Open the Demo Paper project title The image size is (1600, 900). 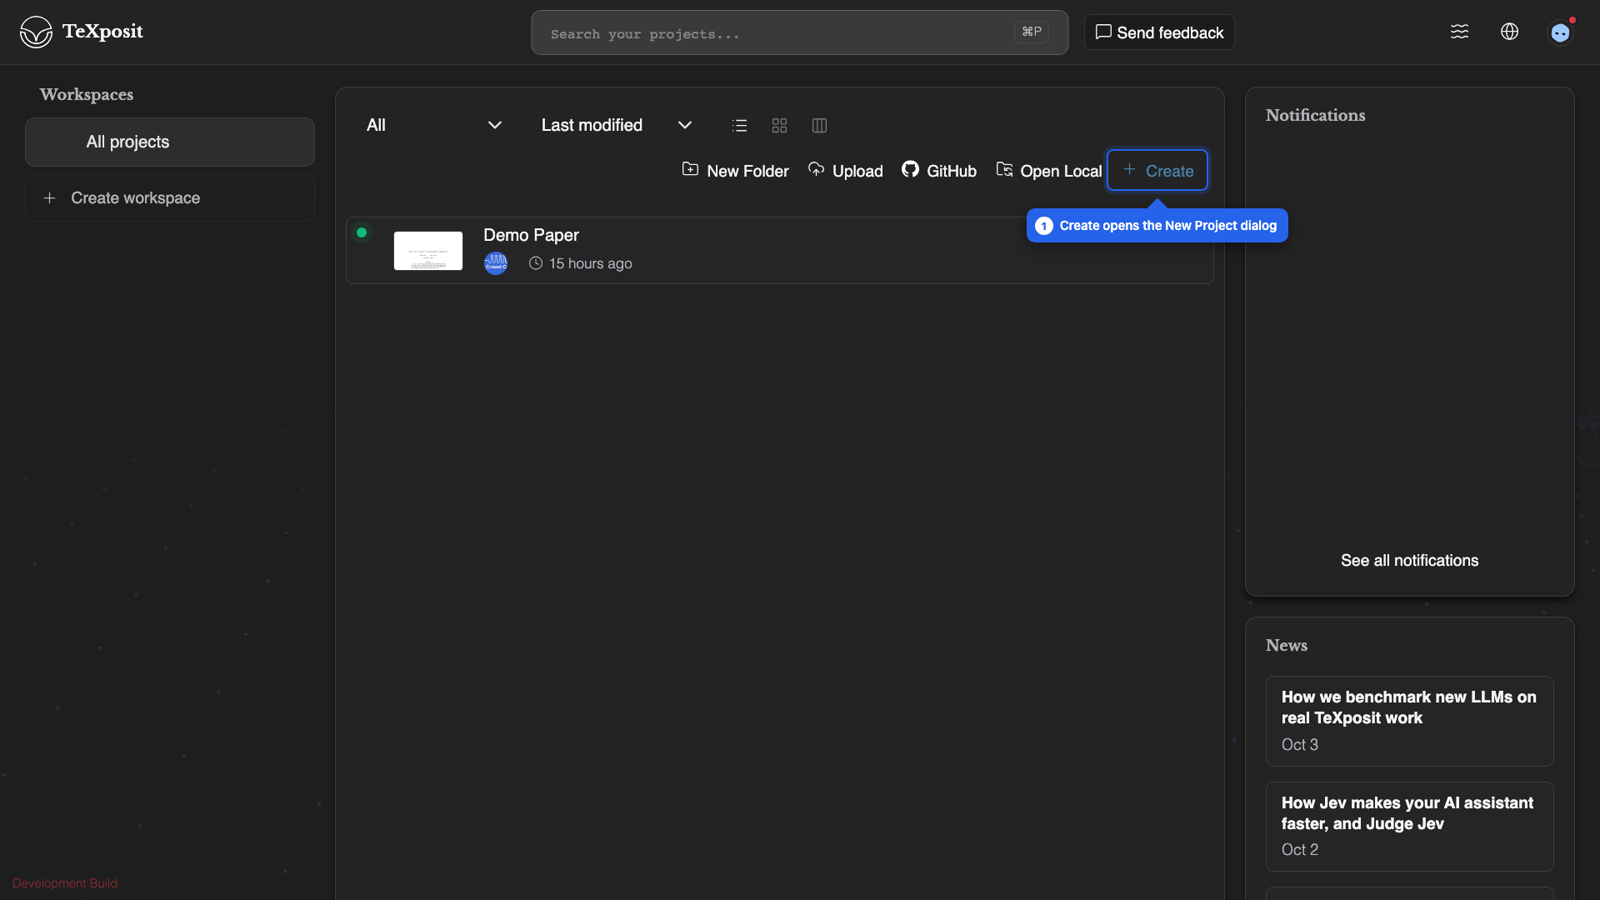pos(531,235)
